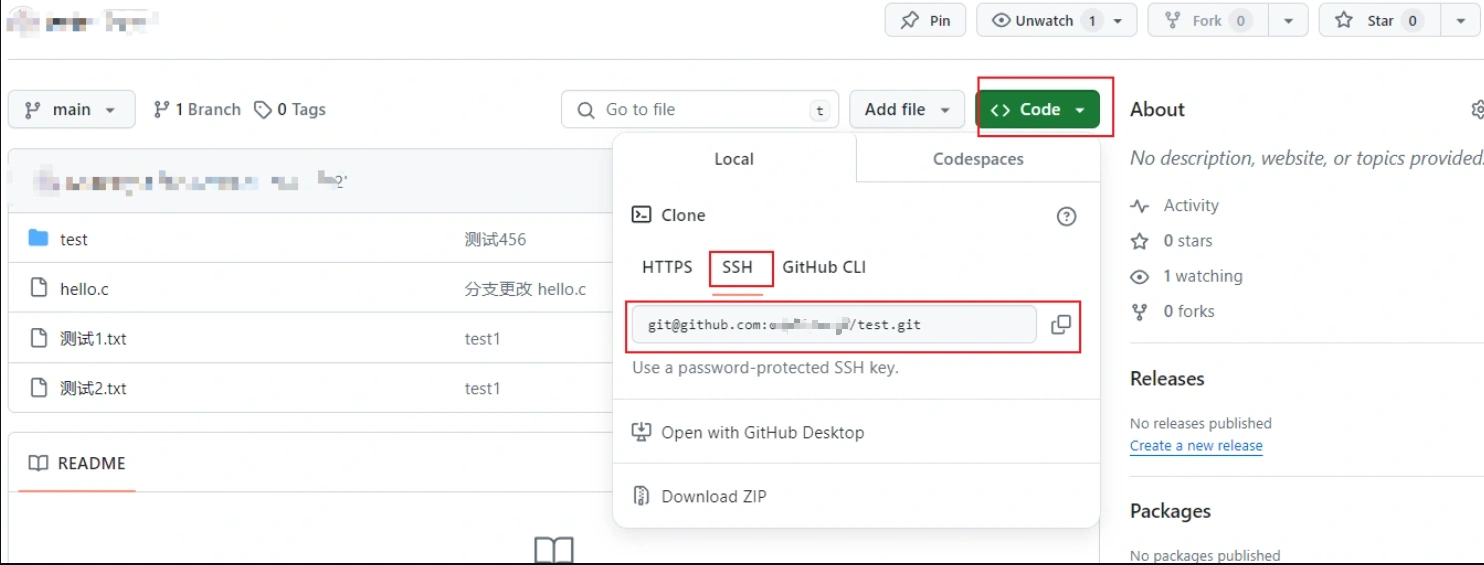Open commit message 测试456
Viewport: 1484px width, 565px height.
(x=495, y=240)
